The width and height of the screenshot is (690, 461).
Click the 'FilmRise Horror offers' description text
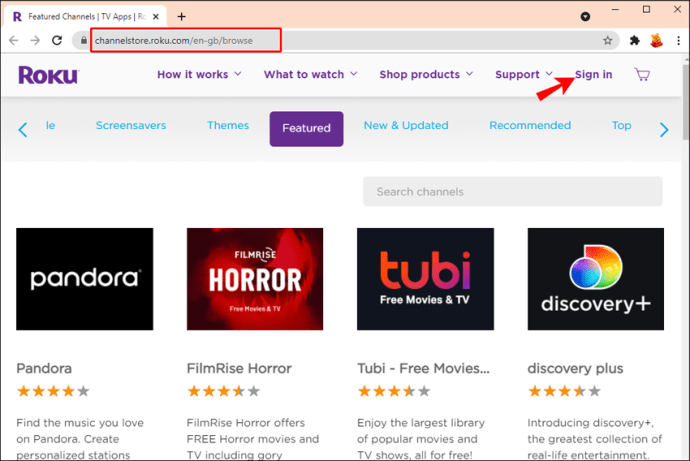(x=253, y=439)
